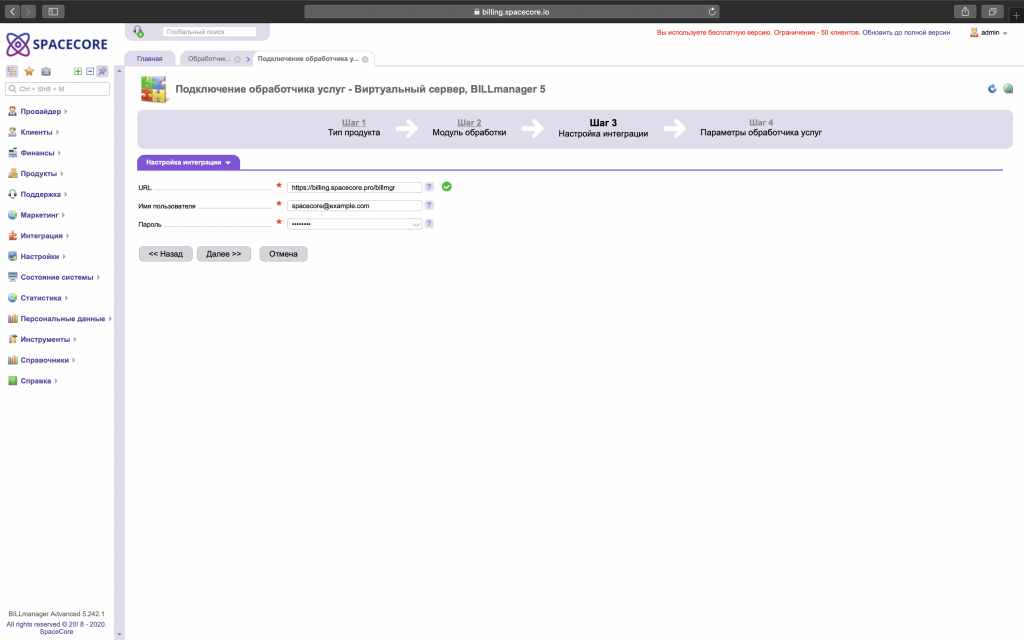This screenshot has height=640, width=1024.
Task: Click the help icon beside Имя пользователя field
Action: point(429,205)
